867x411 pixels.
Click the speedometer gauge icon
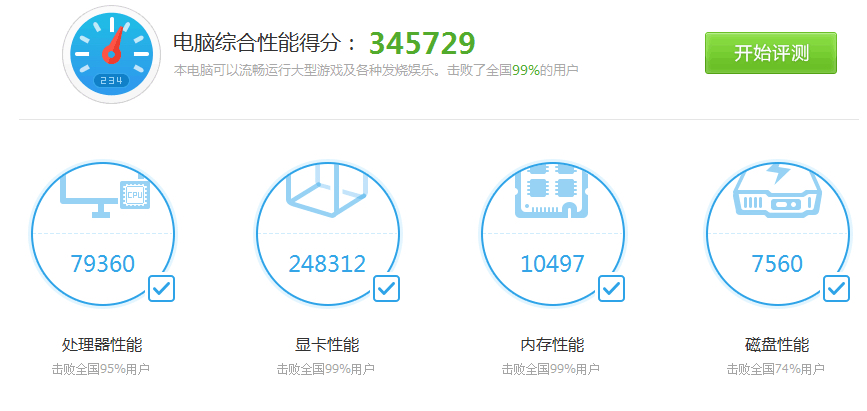point(112,54)
